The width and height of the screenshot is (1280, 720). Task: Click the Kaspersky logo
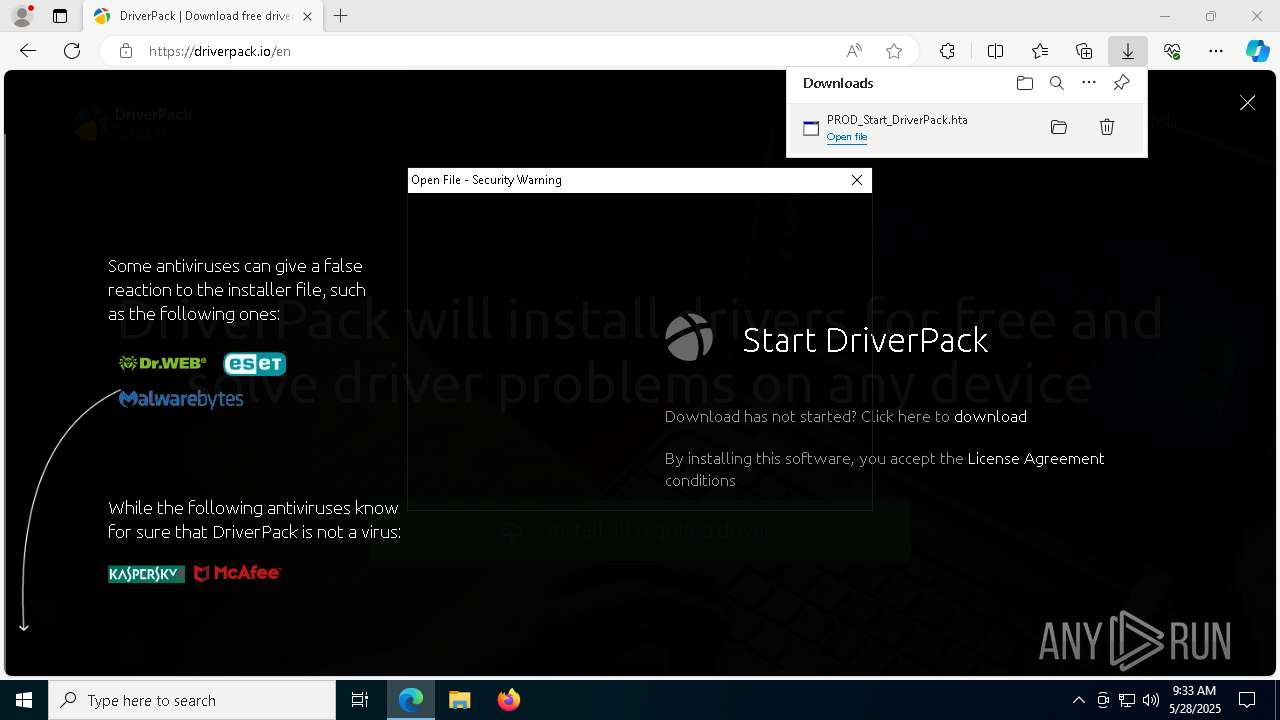146,574
